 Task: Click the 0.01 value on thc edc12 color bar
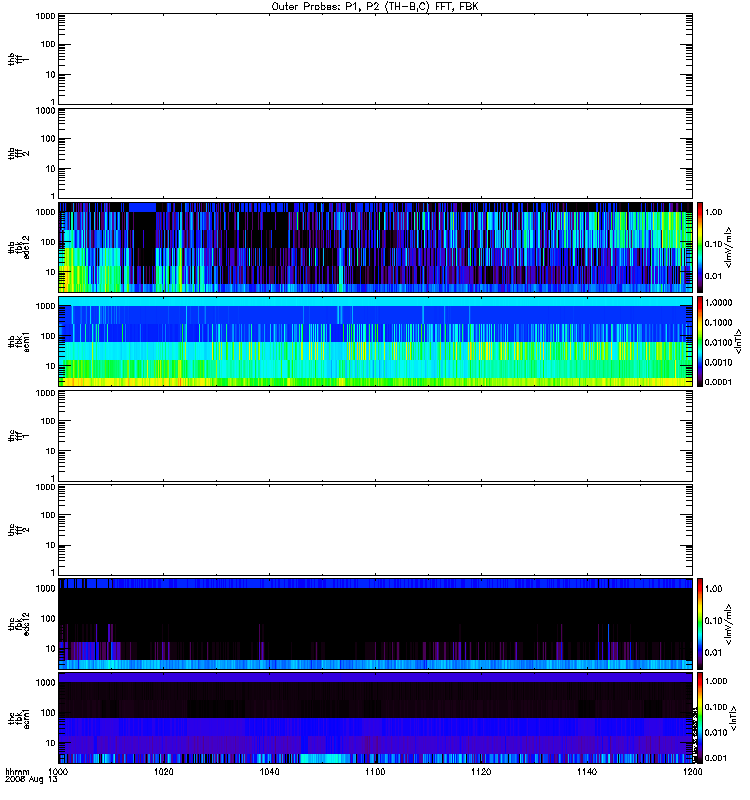[x=714, y=653]
